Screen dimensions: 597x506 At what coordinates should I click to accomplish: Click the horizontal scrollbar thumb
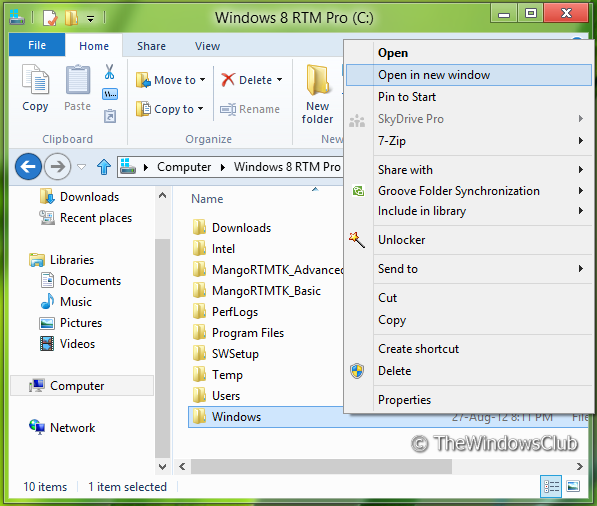click(321, 466)
